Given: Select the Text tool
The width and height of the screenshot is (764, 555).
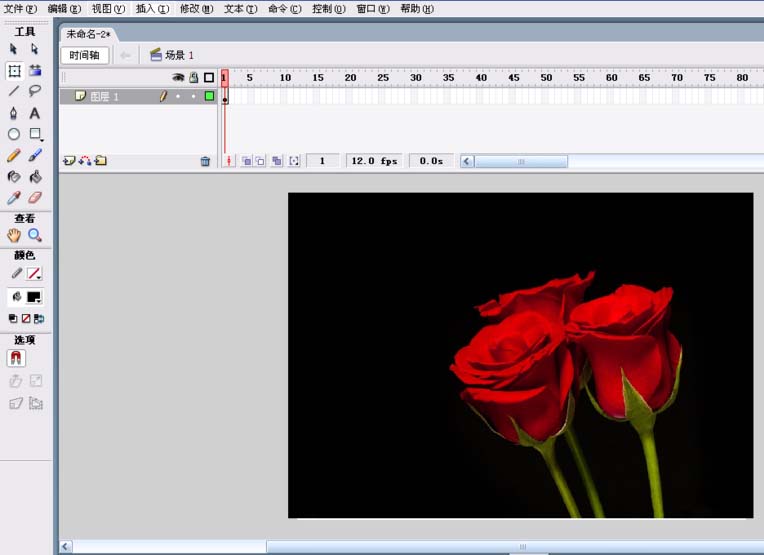Looking at the screenshot, I should coord(35,113).
